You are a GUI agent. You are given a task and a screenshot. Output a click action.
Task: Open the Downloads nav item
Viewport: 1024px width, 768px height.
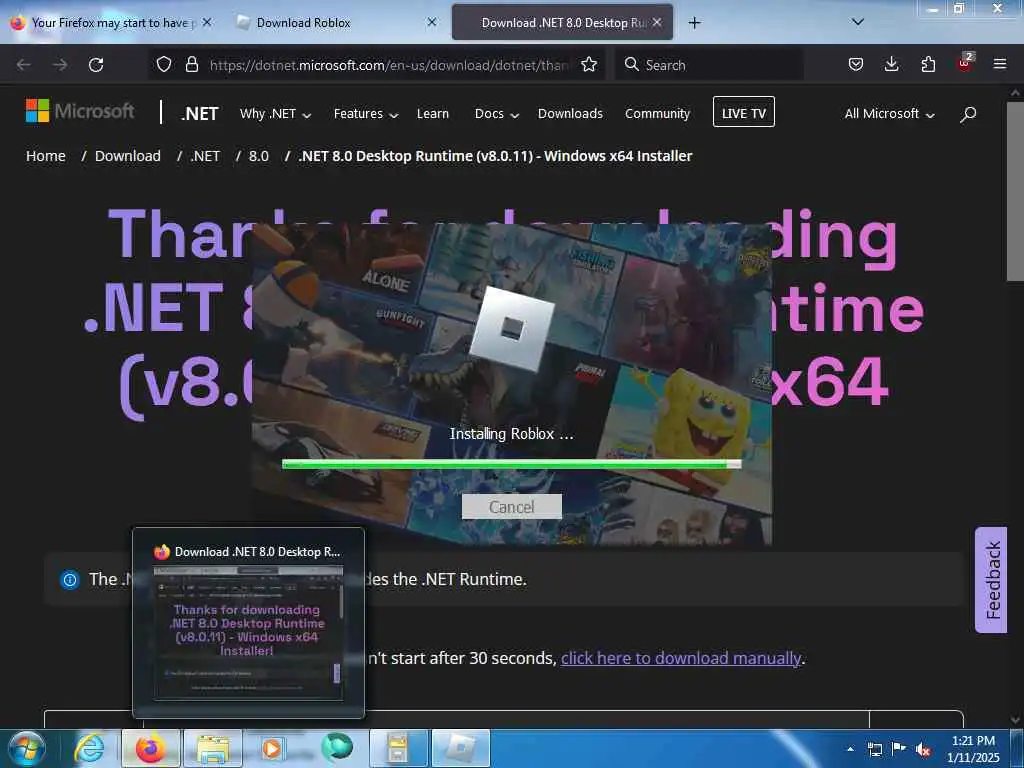570,114
